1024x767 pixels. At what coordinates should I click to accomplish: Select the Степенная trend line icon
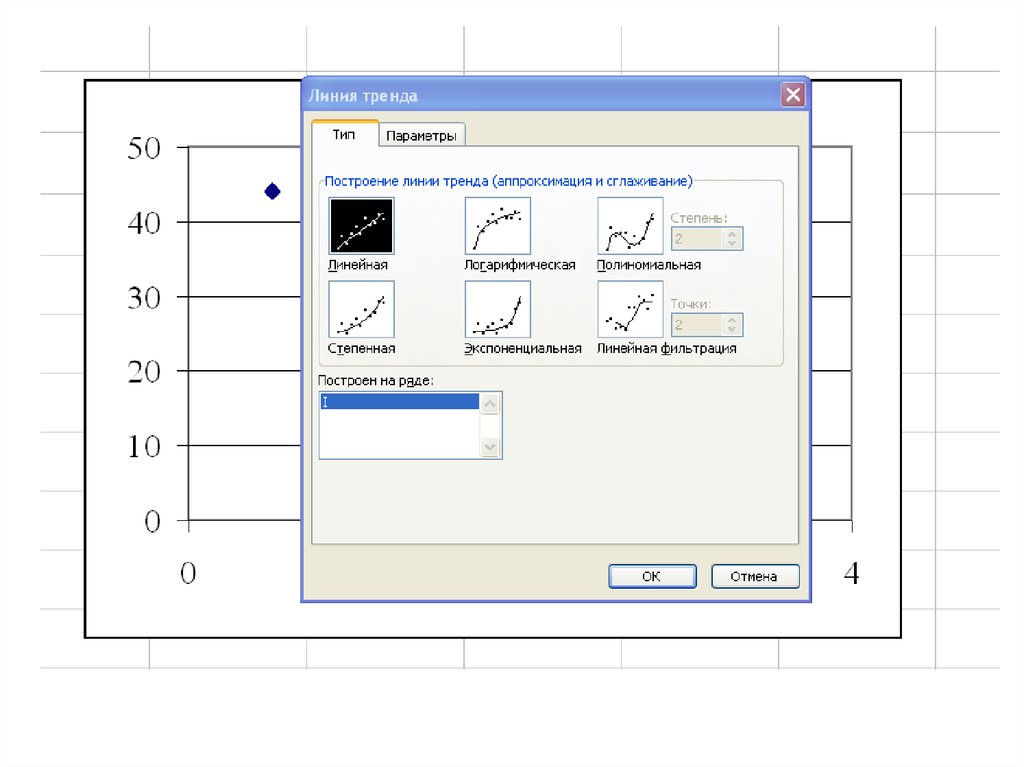(x=361, y=309)
